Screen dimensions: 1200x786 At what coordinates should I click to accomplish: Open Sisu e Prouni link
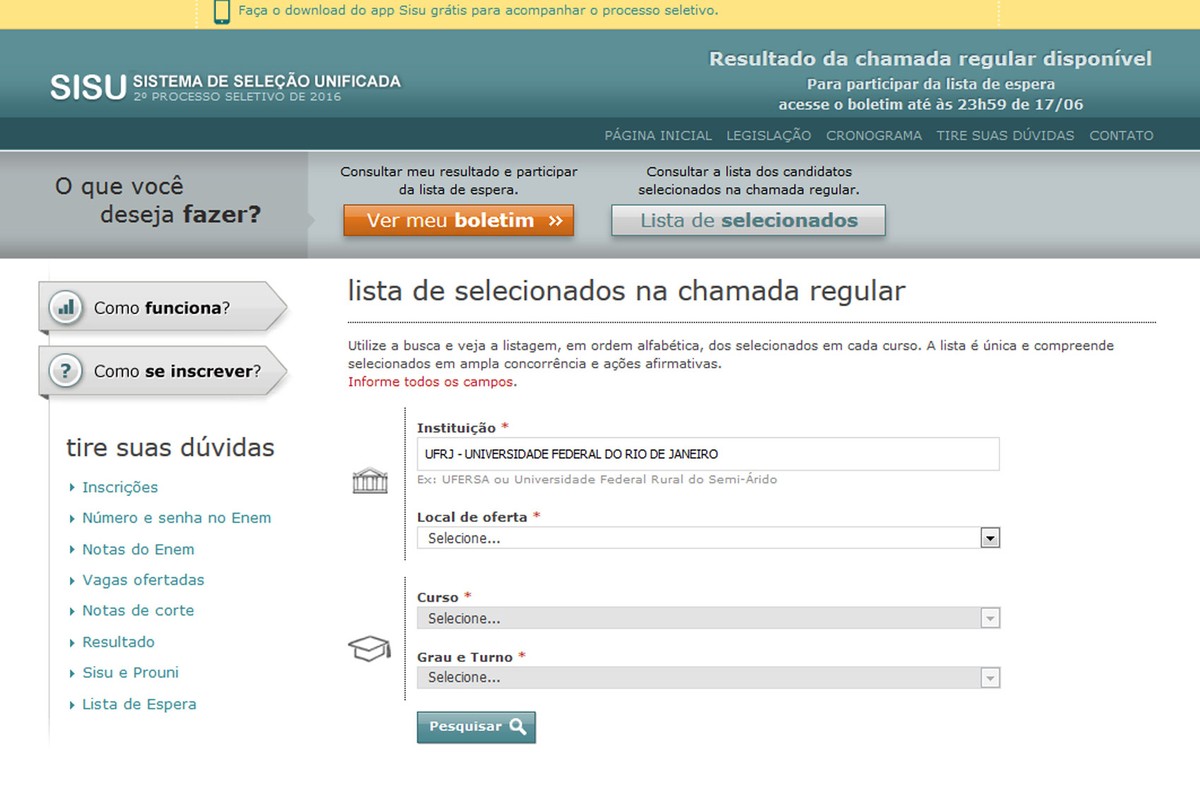point(130,673)
